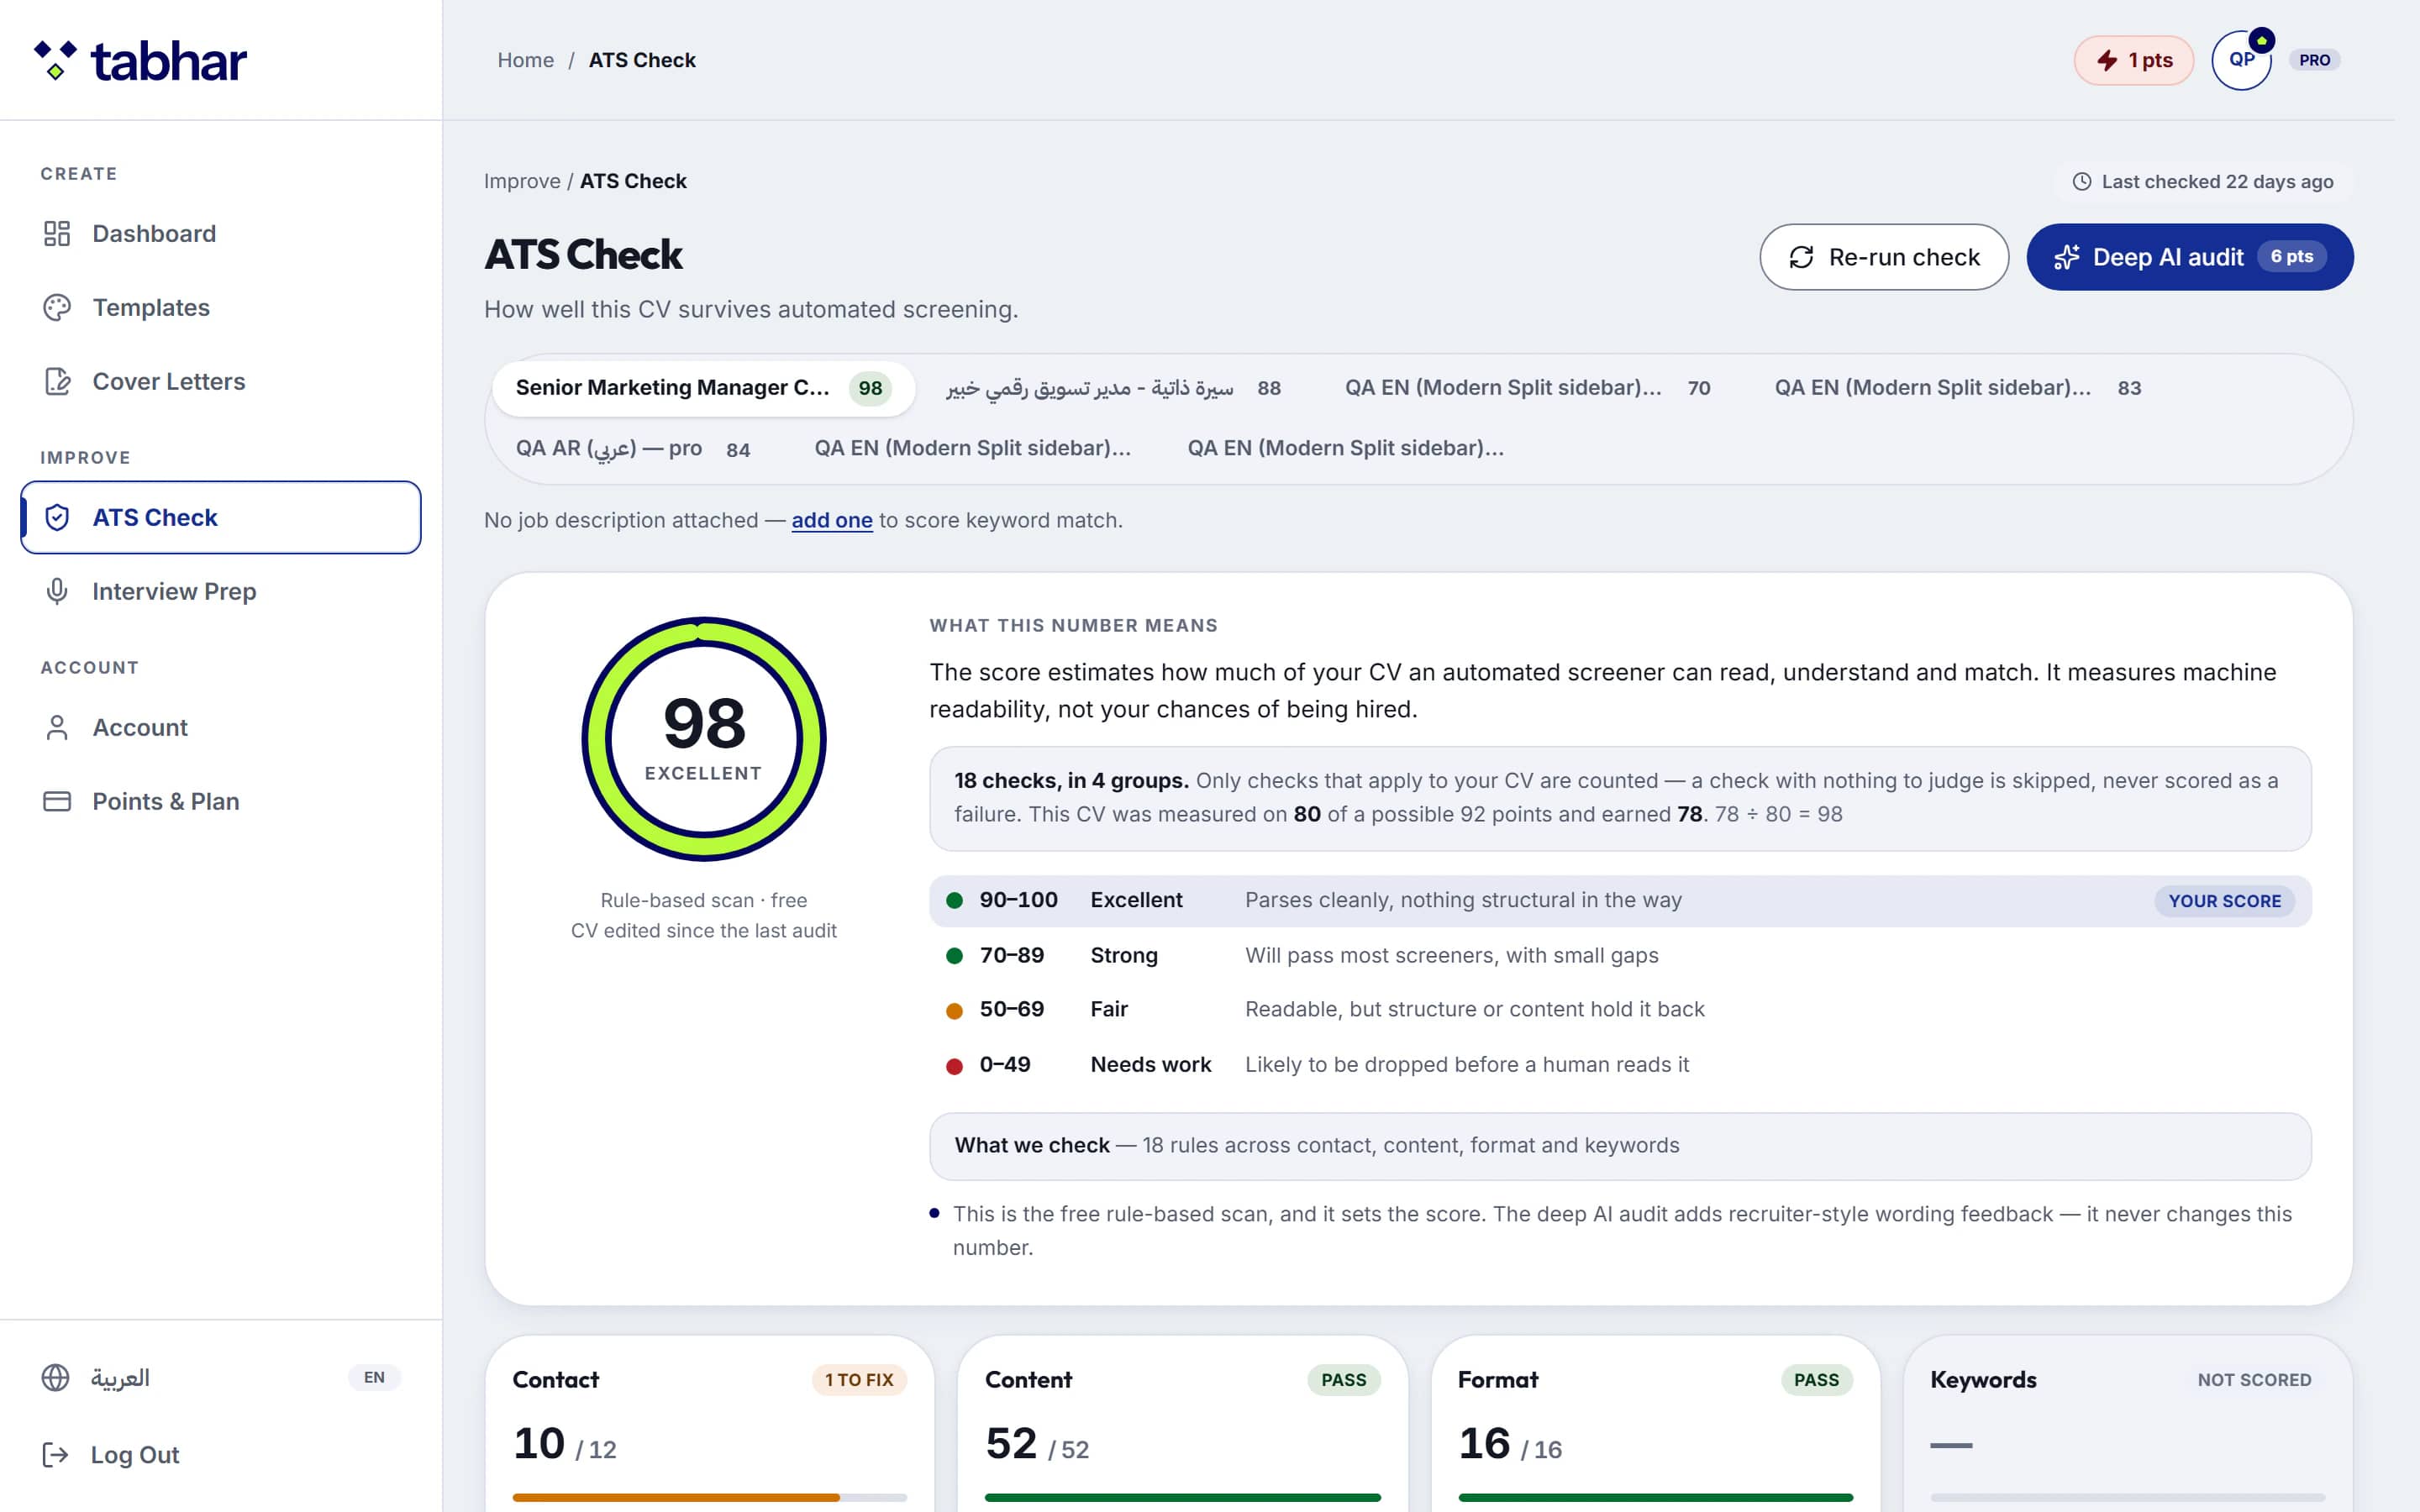The height and width of the screenshot is (1512, 2420).
Task: Open the Keywords not scored card
Action: click(2128, 1424)
